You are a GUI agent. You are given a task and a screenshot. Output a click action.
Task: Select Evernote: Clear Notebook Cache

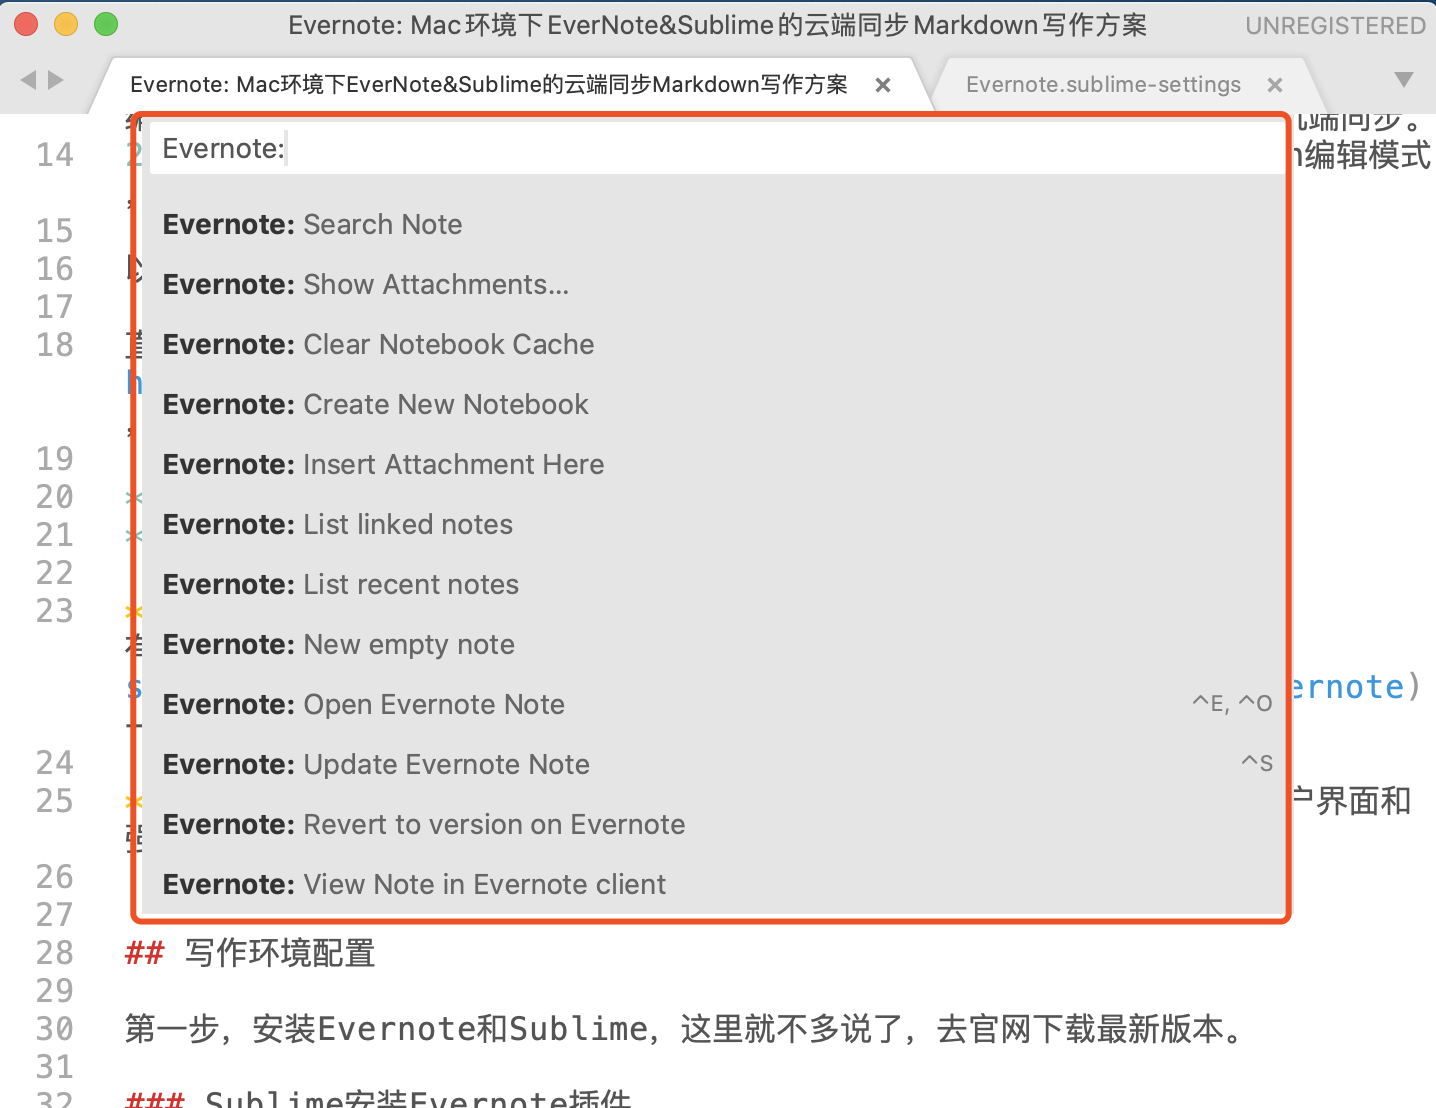tap(712, 344)
